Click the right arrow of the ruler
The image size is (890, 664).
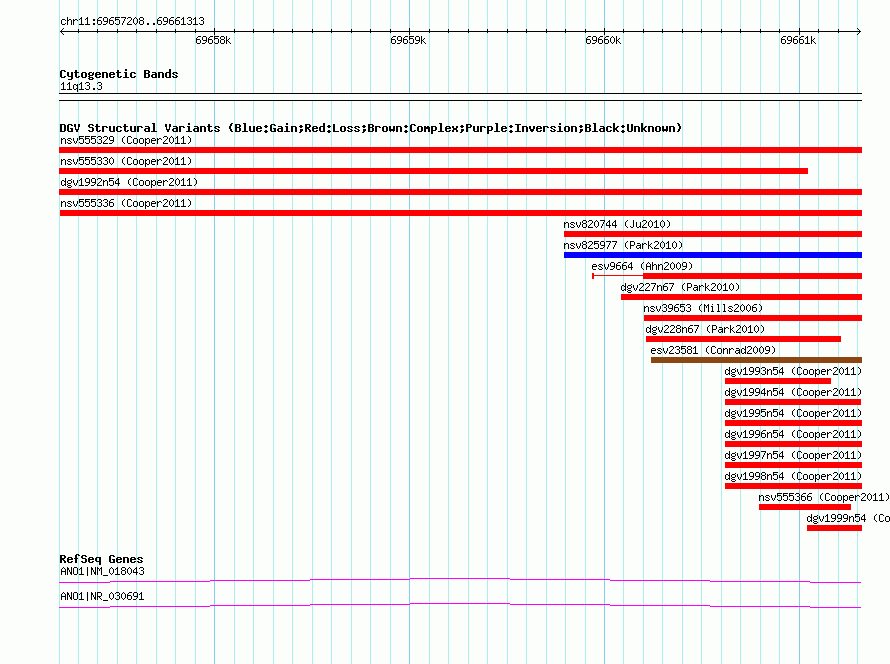pyautogui.click(x=859, y=31)
